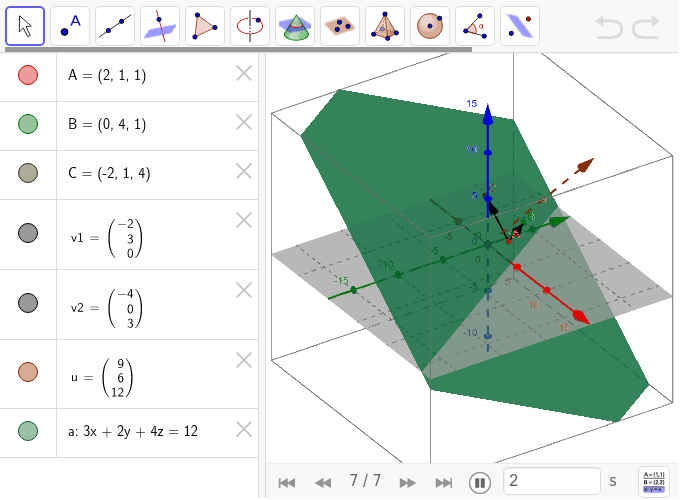The height and width of the screenshot is (500, 680).
Task: Toggle visibility of plane a
Action: point(28,431)
